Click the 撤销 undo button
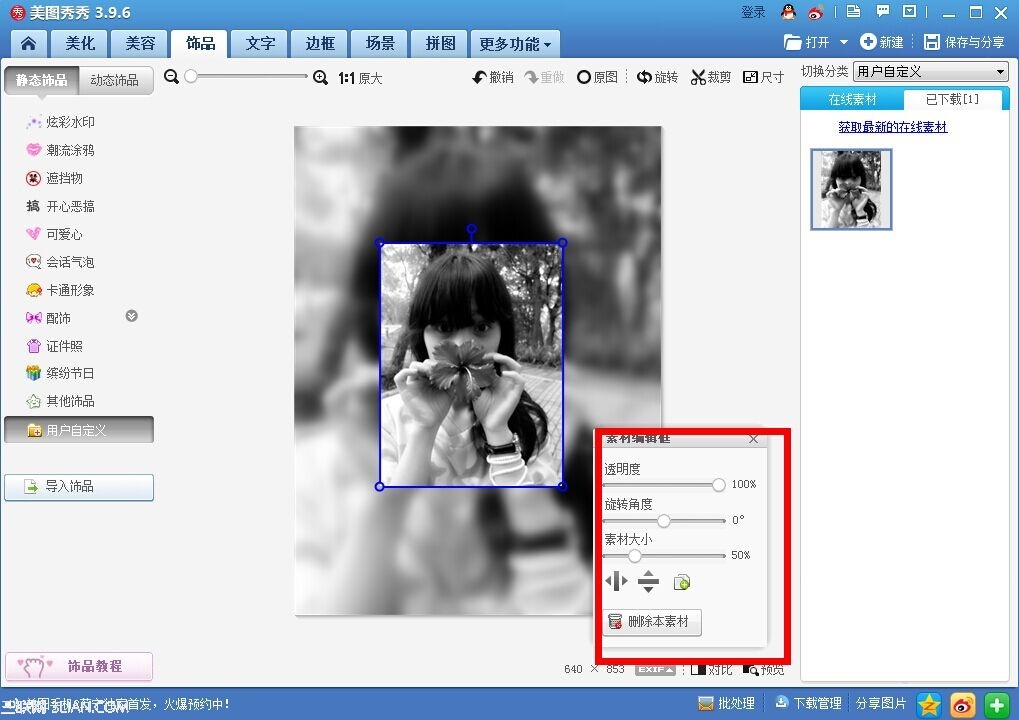Screen dimensions: 1019x720 click(x=493, y=77)
